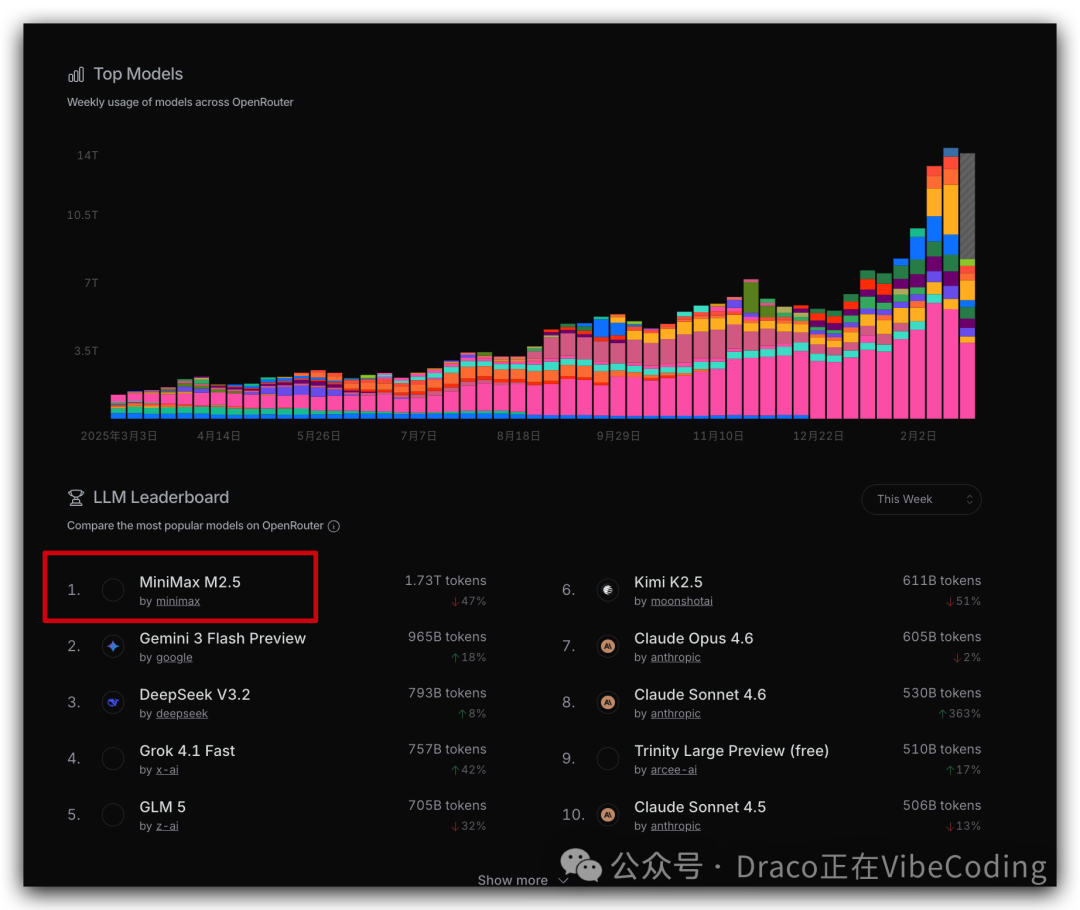Open the Gemini 3 Flash Preview model
Viewport: 1080px width, 910px height.
tap(222, 639)
